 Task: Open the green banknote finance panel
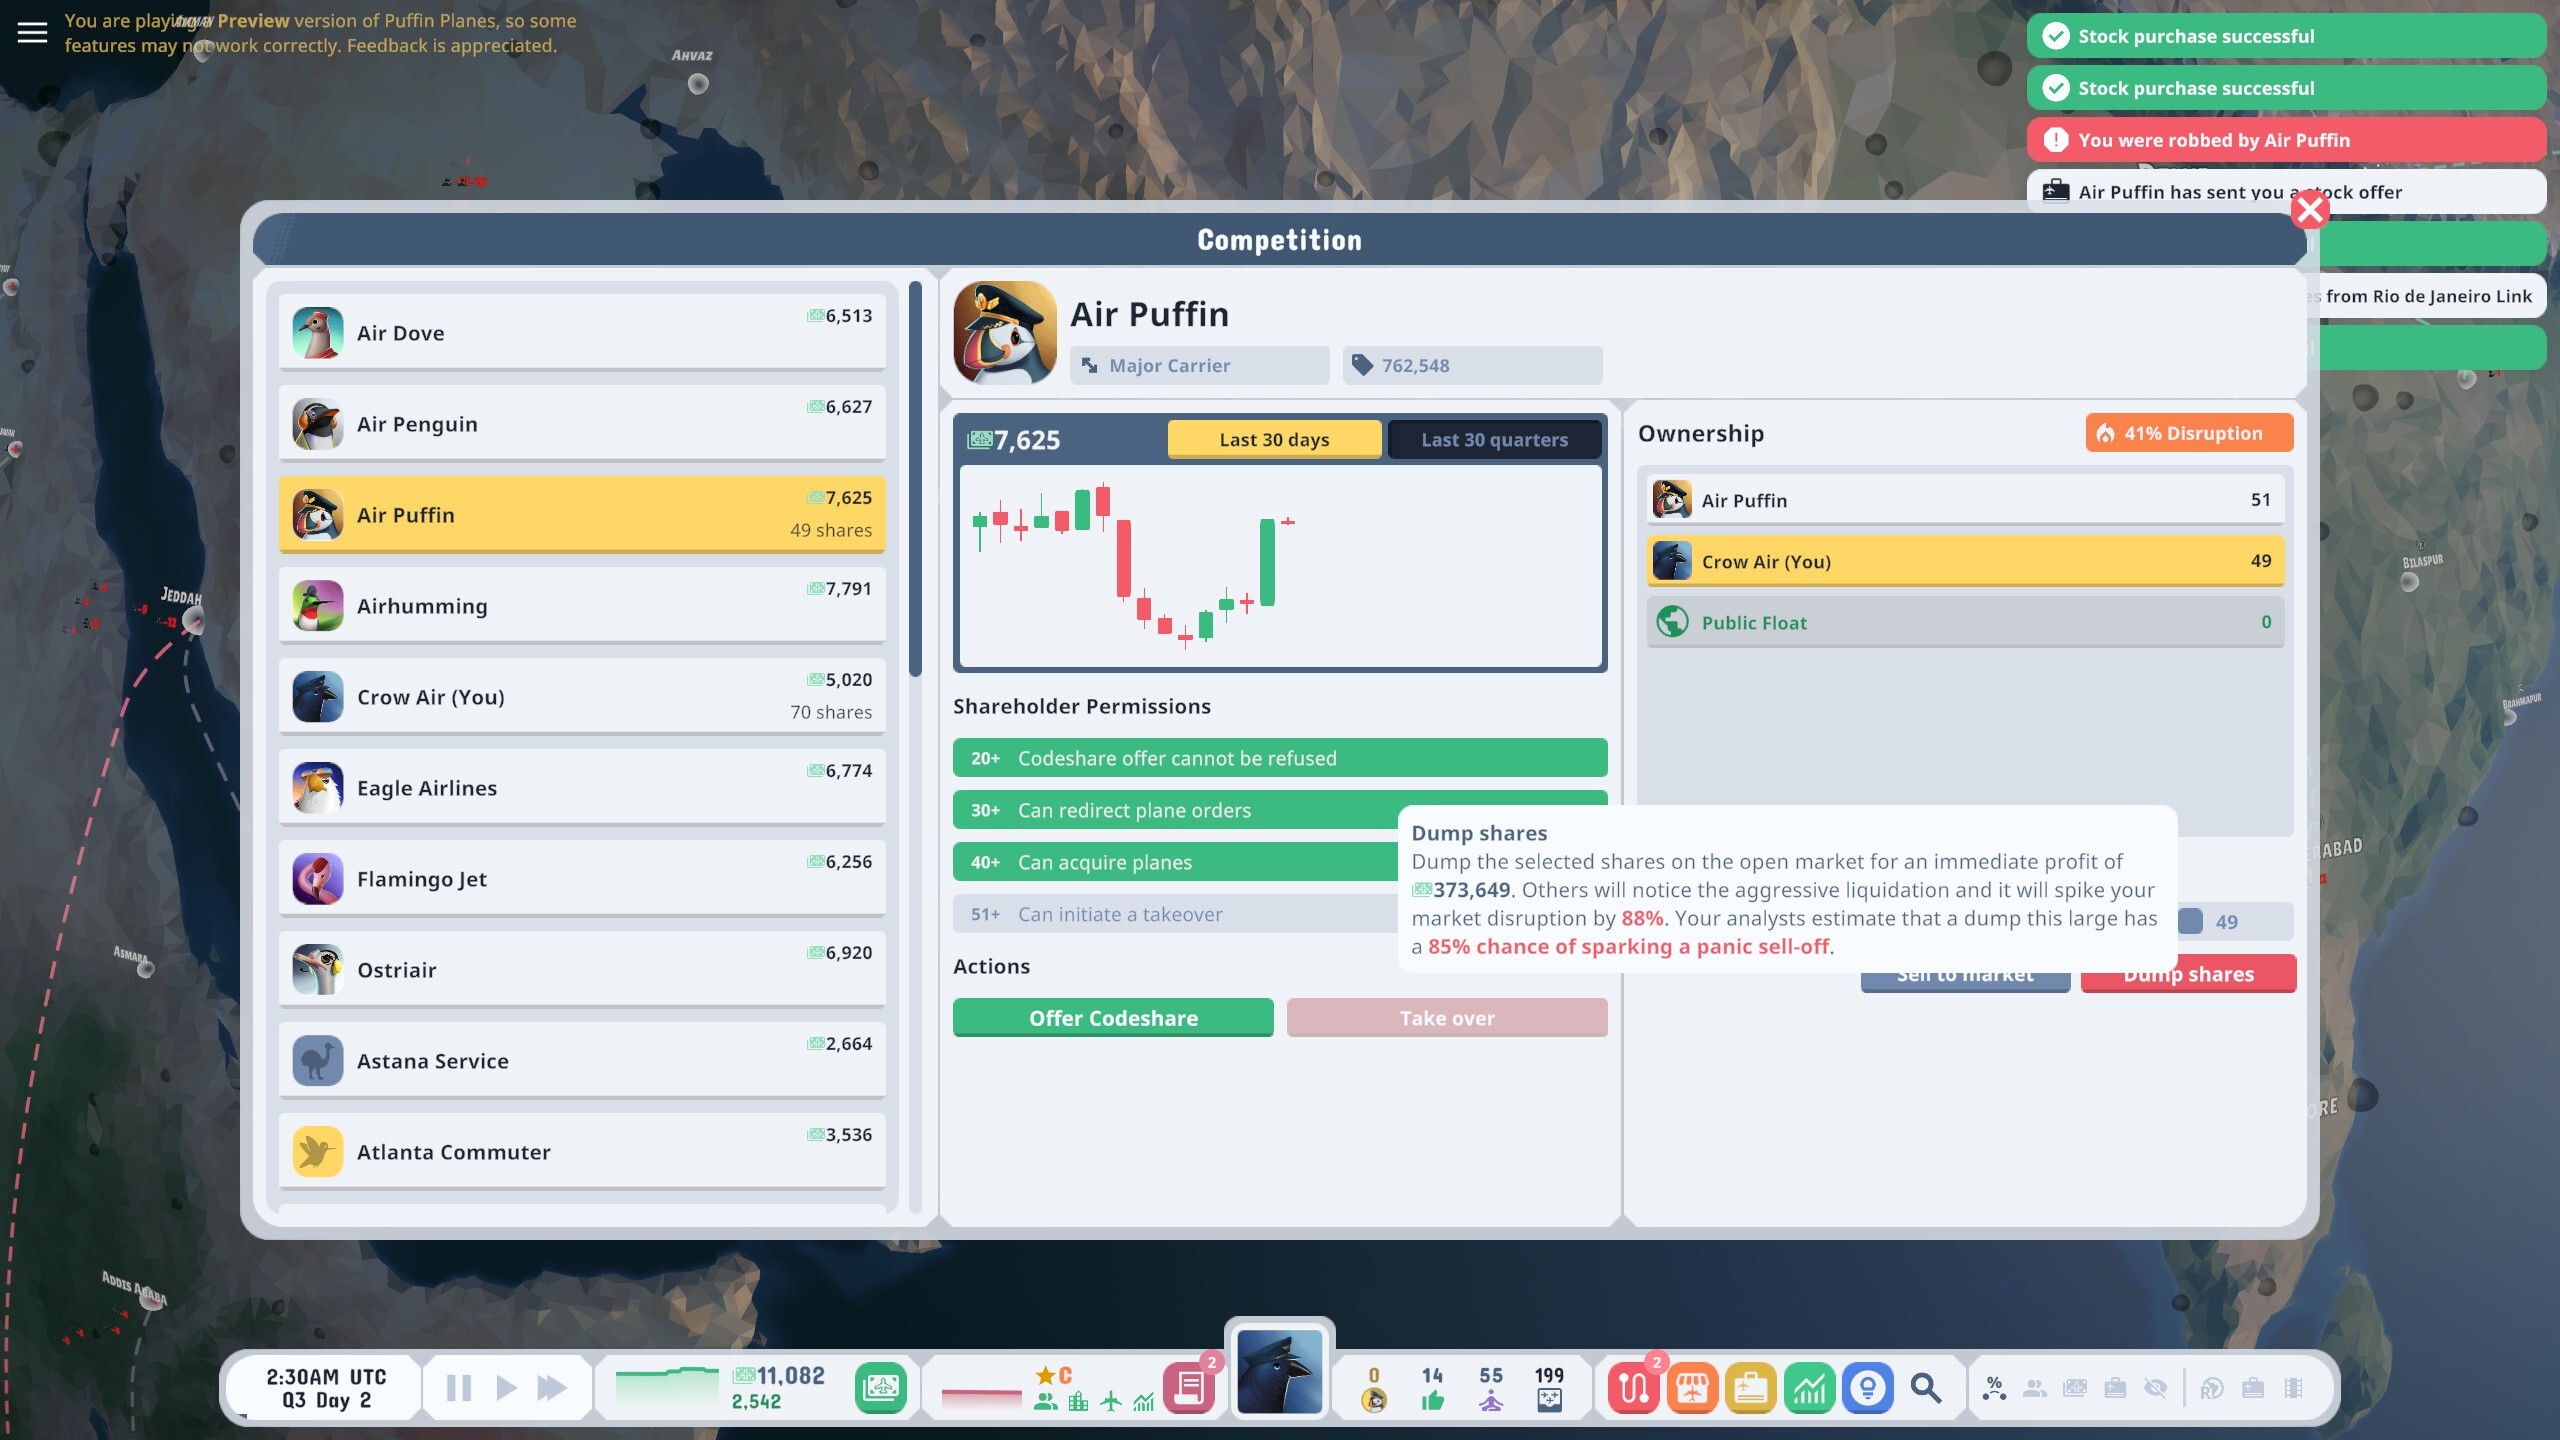(x=880, y=1388)
